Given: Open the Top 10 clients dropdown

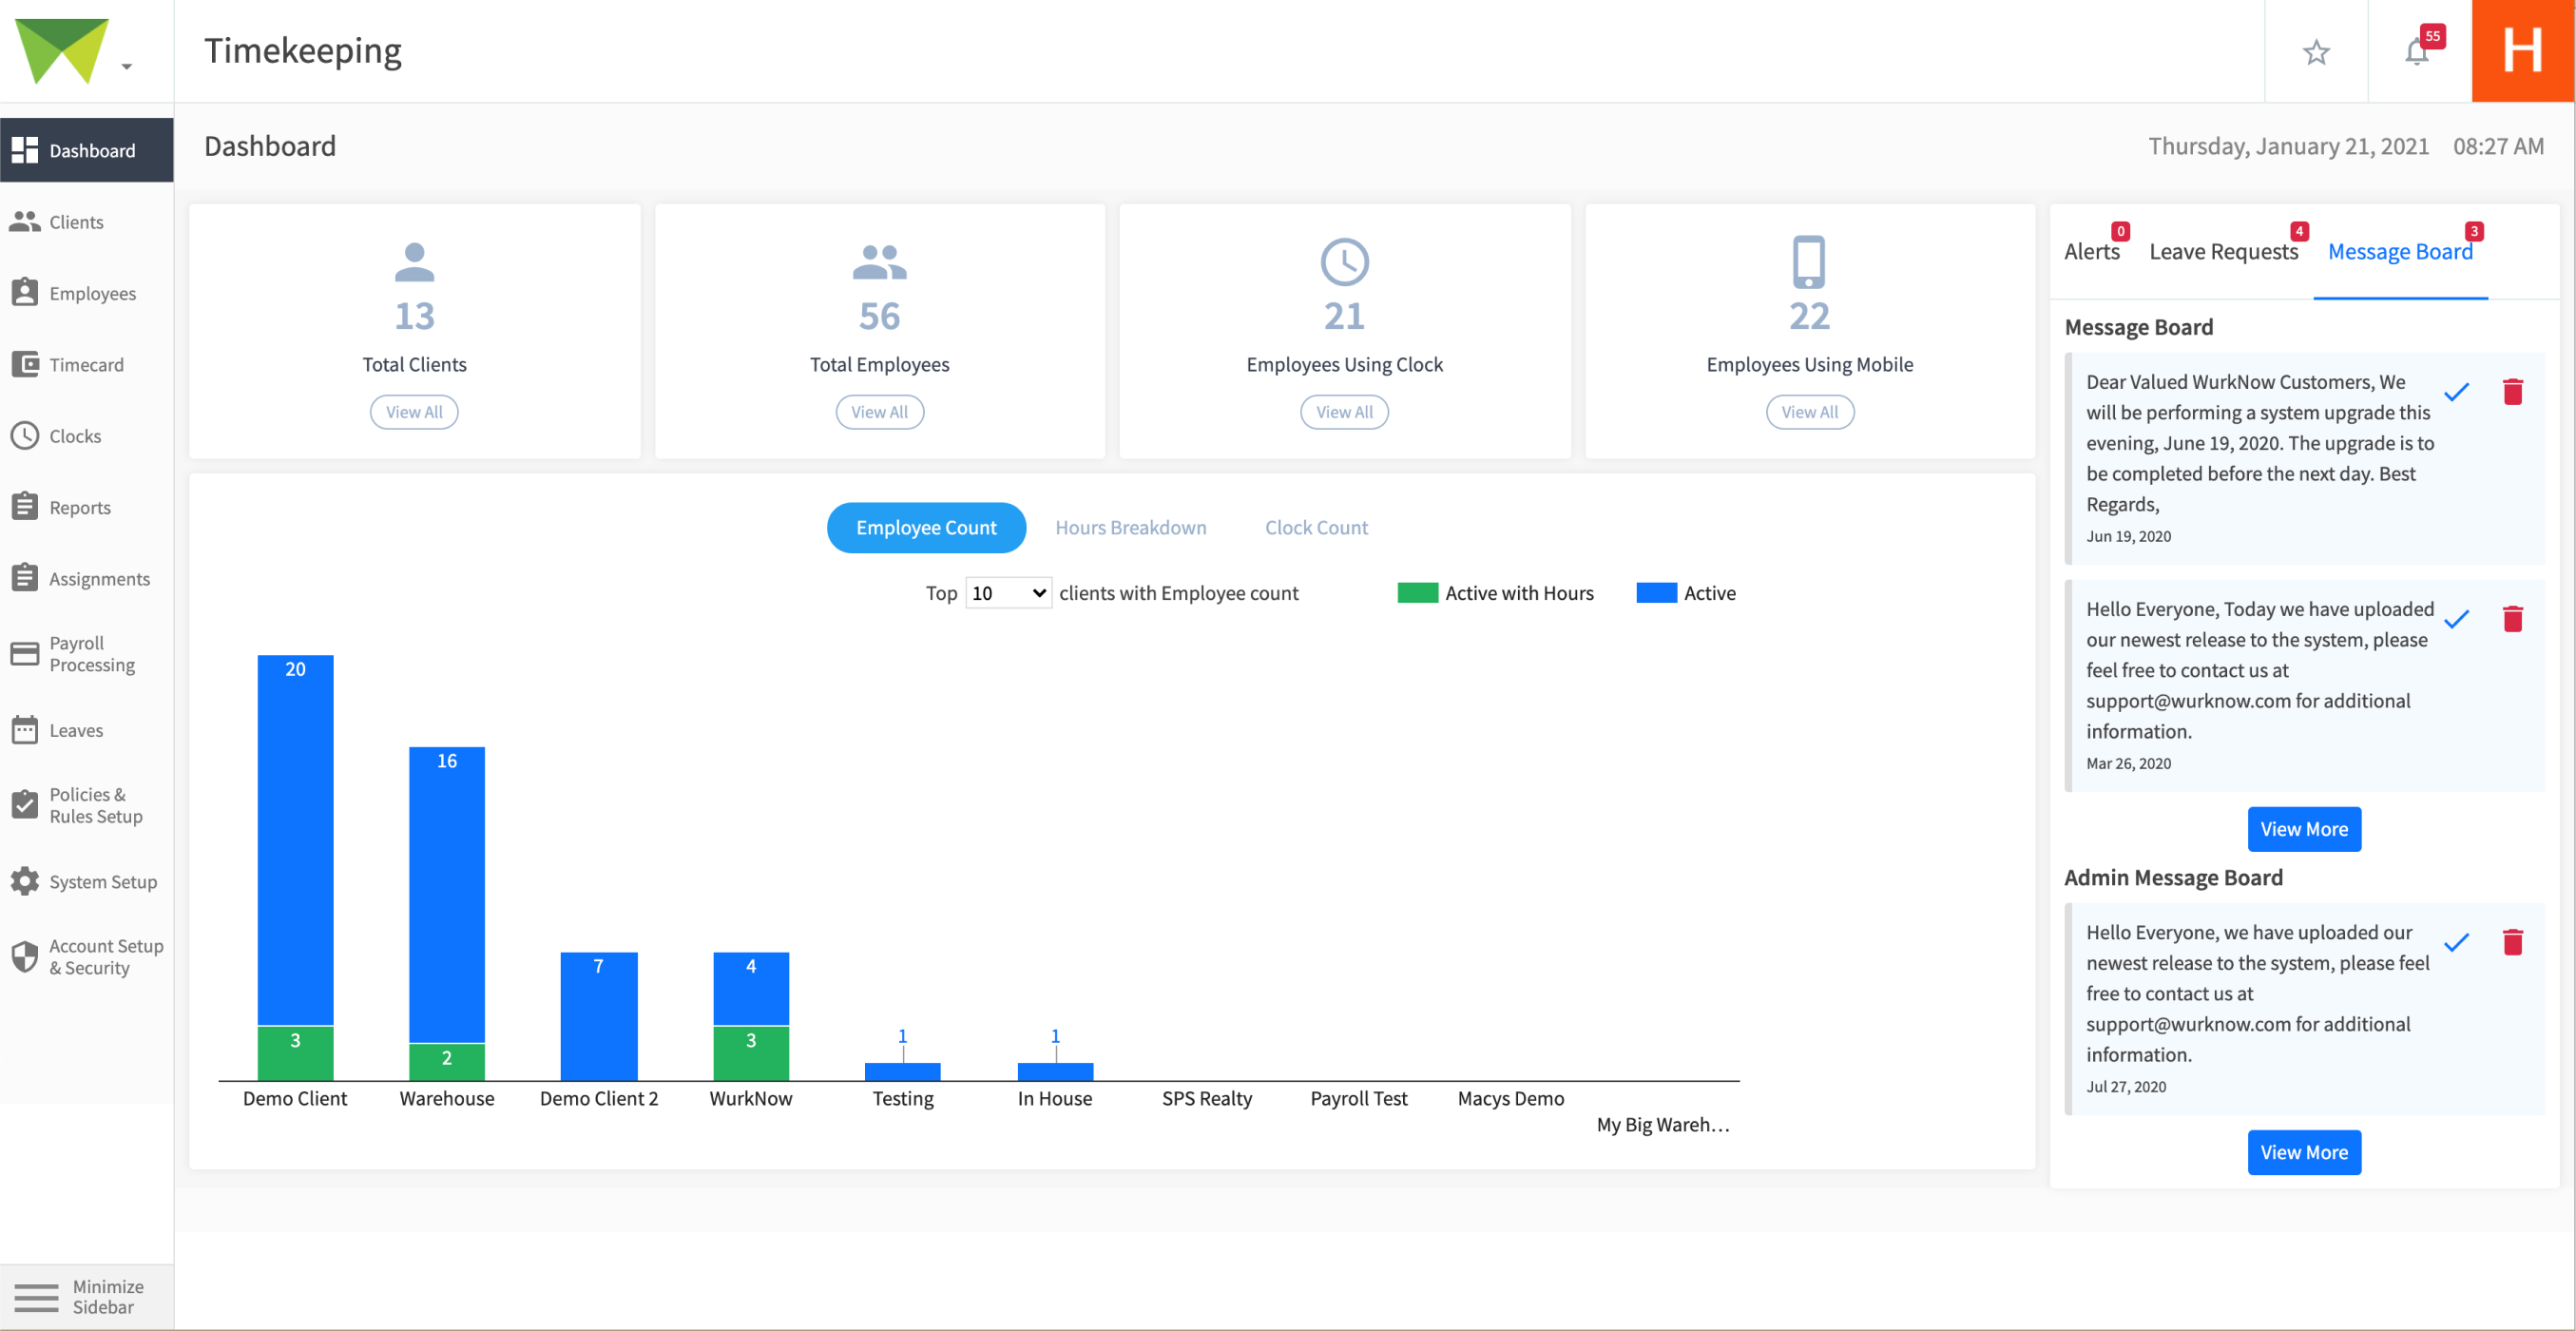Looking at the screenshot, I should 1007,593.
